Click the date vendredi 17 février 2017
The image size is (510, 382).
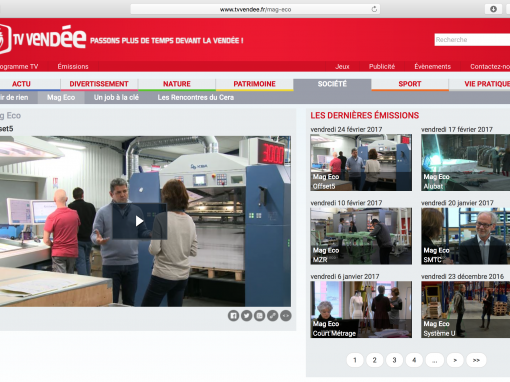457,129
